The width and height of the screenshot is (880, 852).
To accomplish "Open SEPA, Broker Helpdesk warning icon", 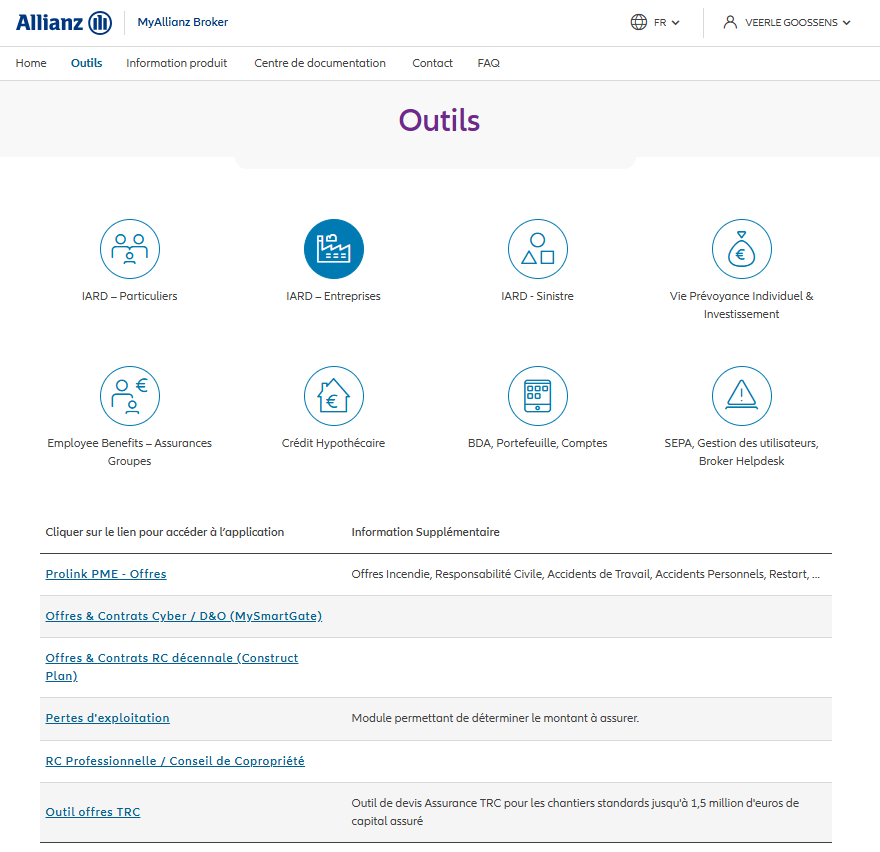I will point(741,396).
